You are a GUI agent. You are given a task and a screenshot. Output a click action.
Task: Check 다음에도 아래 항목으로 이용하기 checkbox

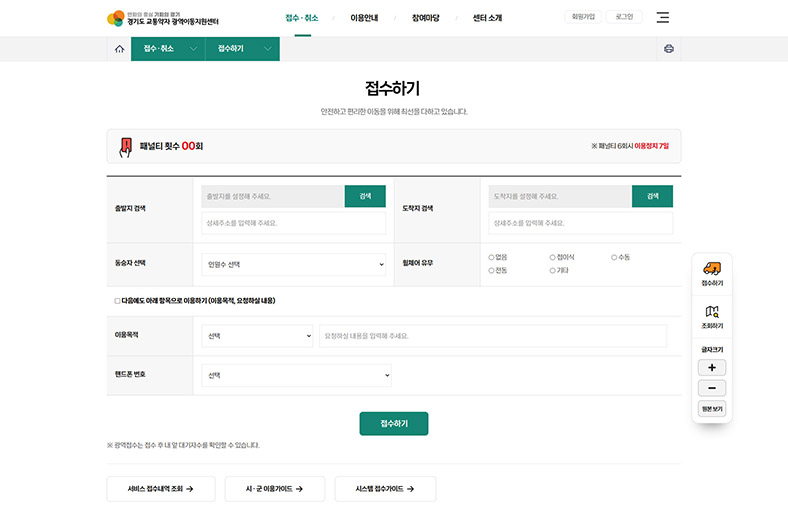117,300
